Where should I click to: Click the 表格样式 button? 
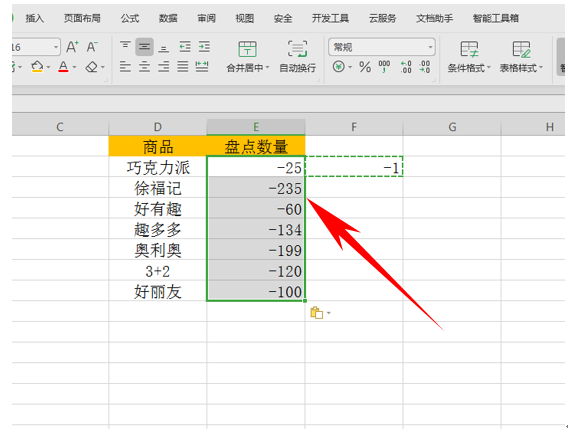click(521, 57)
